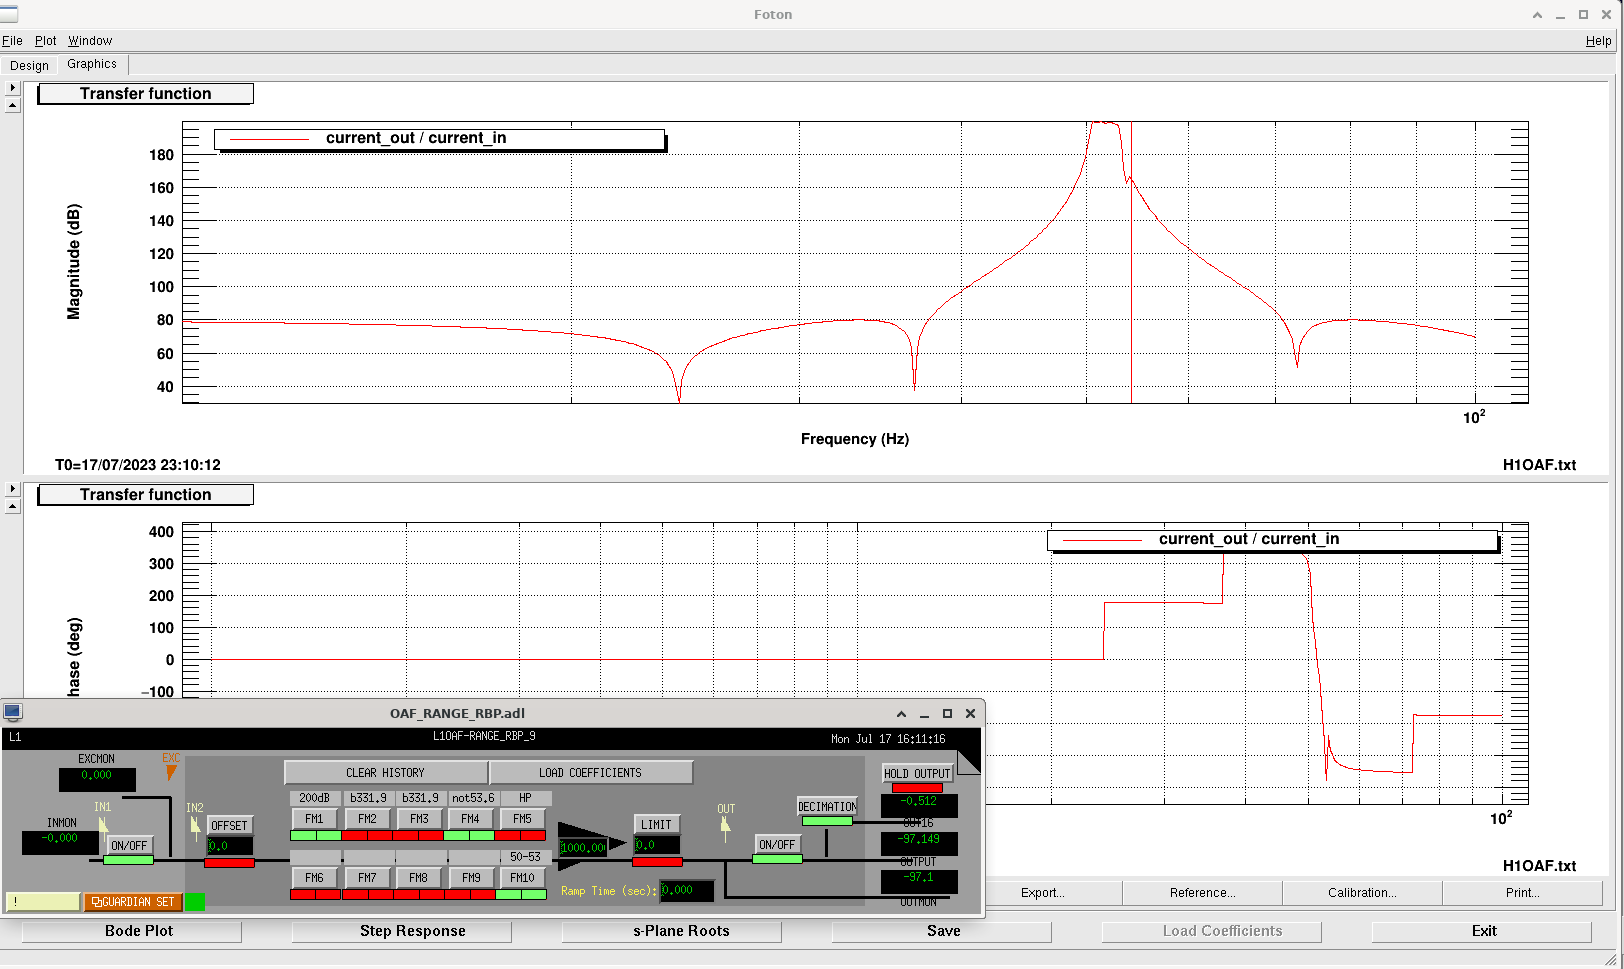Screen dimensions: 1624x969
Task: Click the IN1 test point icon
Action: tap(103, 825)
